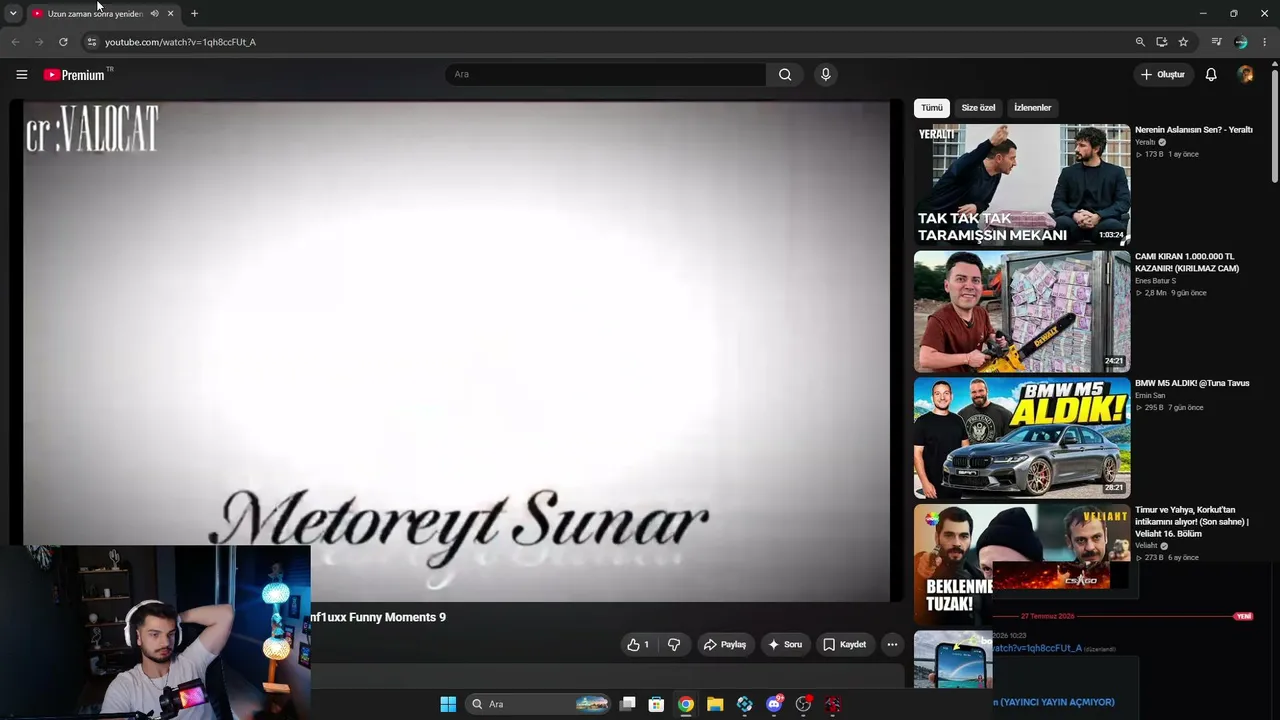The image size is (1280, 720).
Task: Open a new Chrome tab
Action: tap(194, 14)
